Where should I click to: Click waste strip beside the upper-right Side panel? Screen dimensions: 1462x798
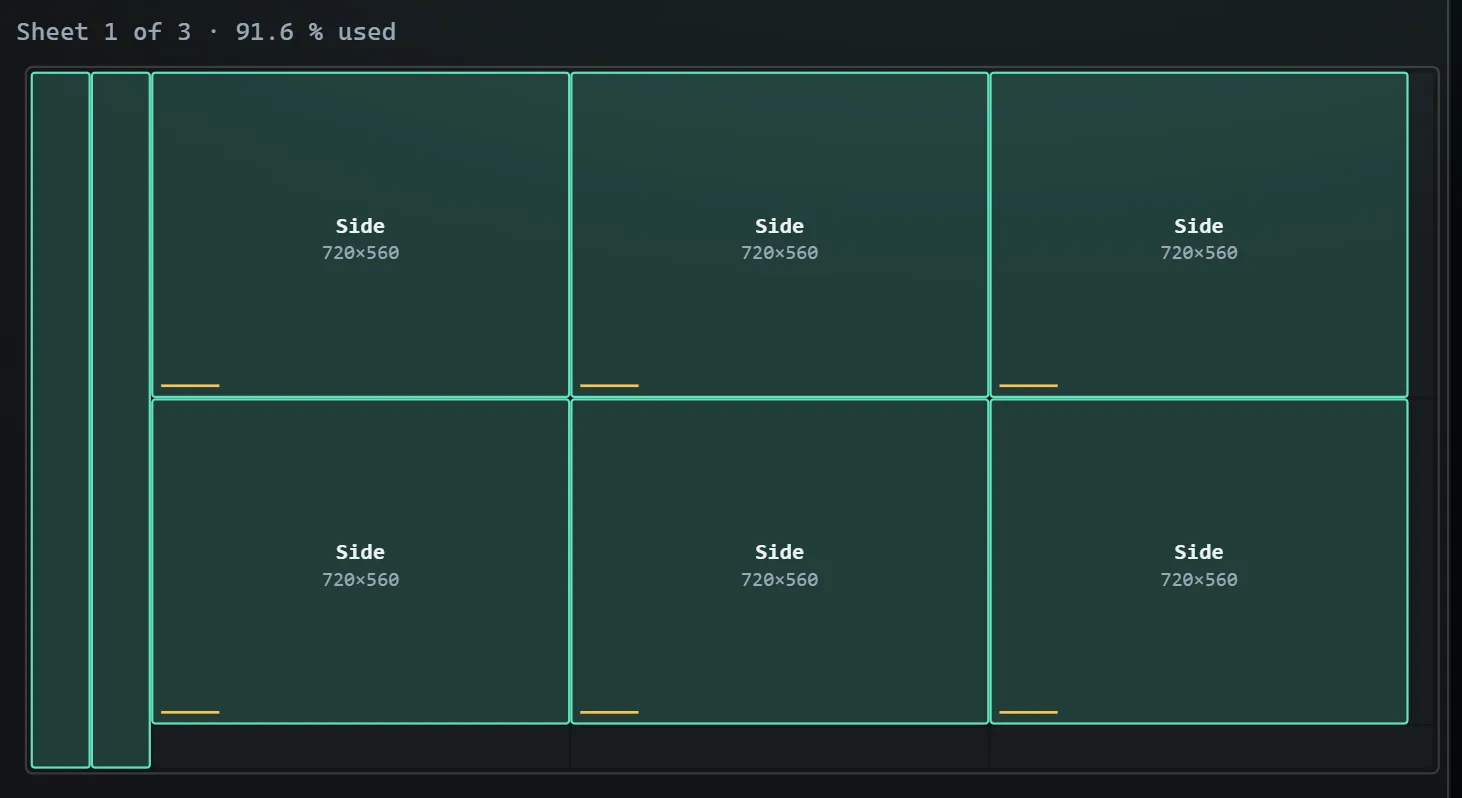pos(1421,235)
